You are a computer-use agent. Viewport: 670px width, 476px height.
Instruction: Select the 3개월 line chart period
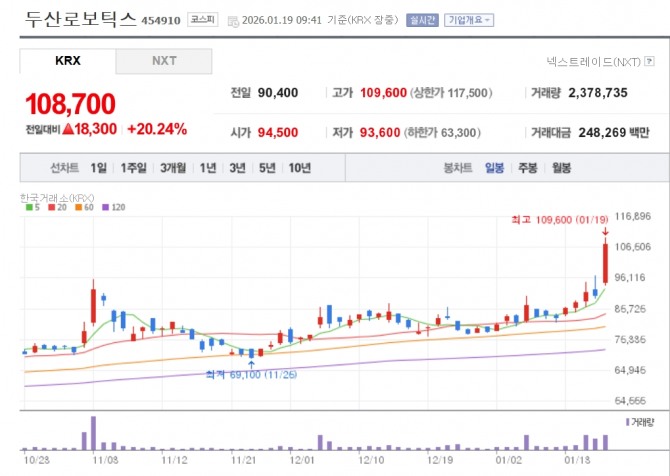(x=173, y=168)
